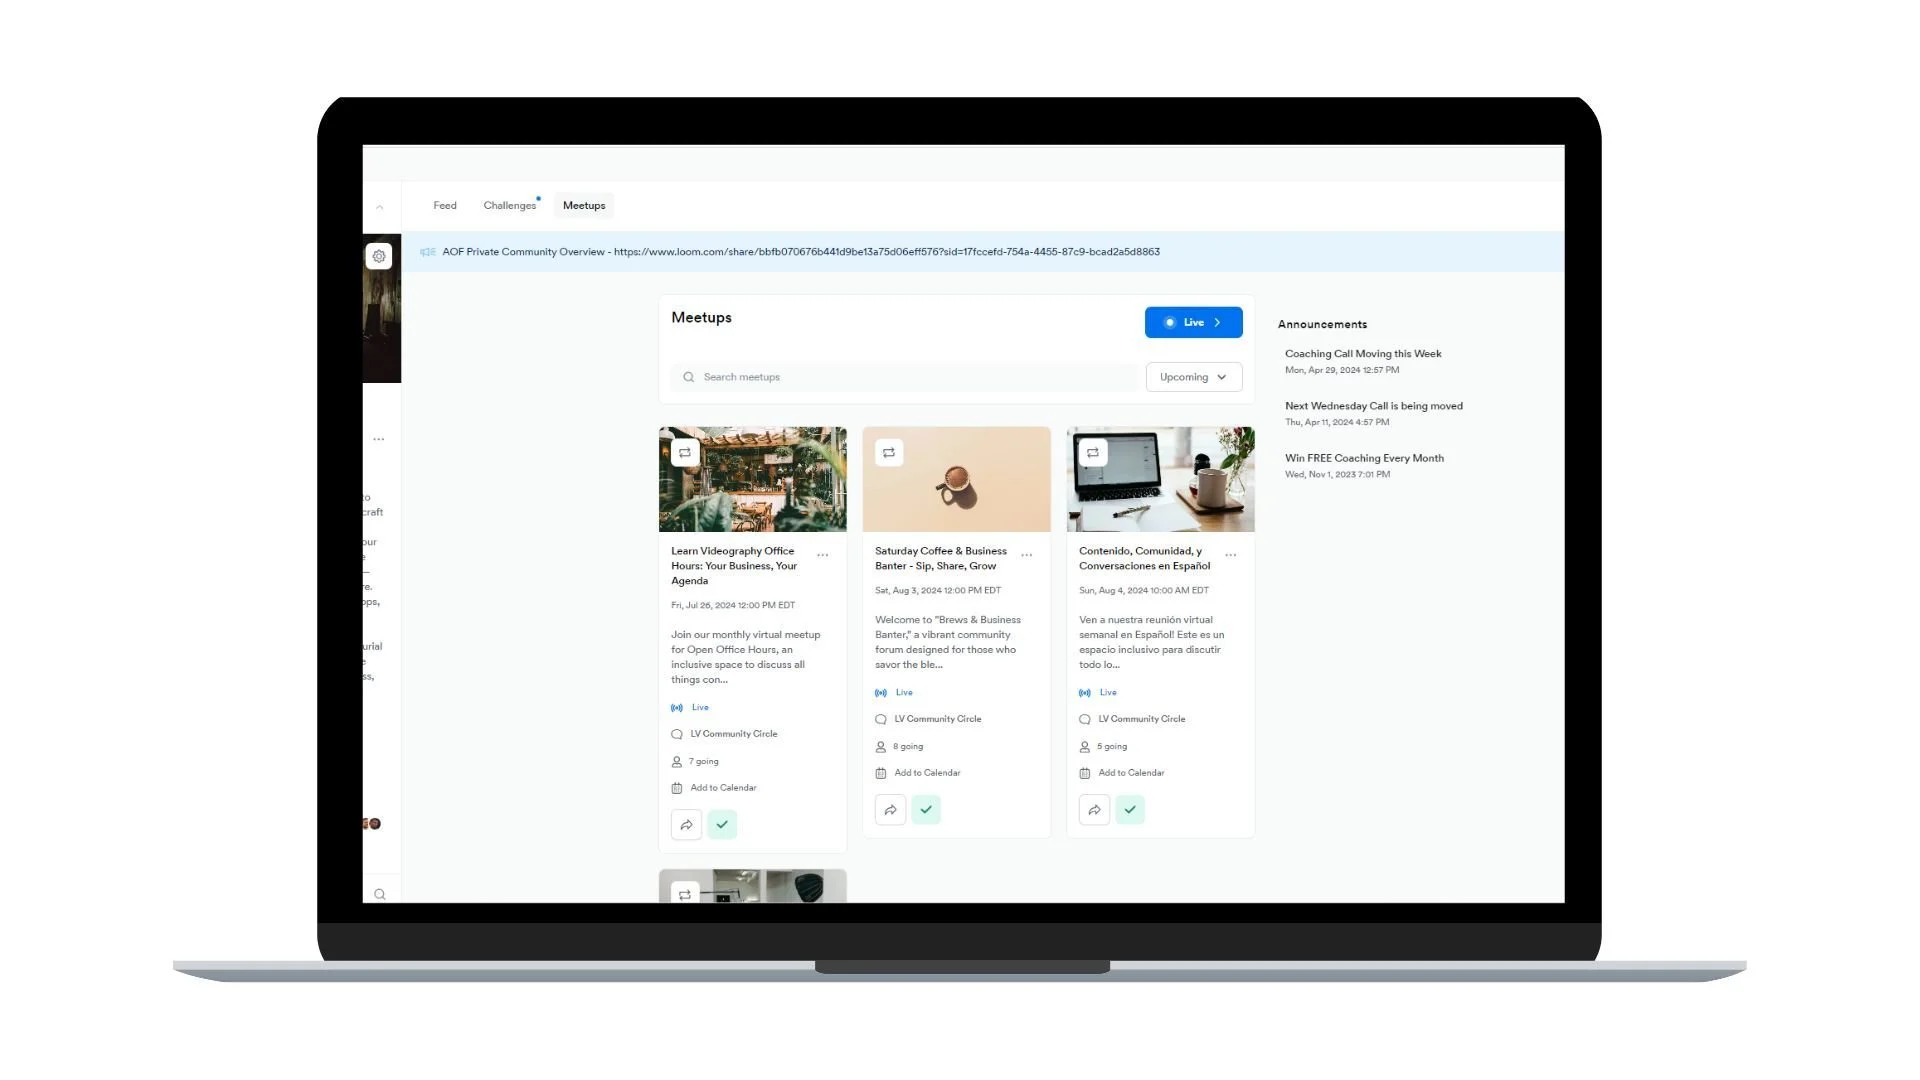Click Add to Calendar on Saturday Coffee card
Image resolution: width=1920 pixels, height=1080 pixels.
926,773
